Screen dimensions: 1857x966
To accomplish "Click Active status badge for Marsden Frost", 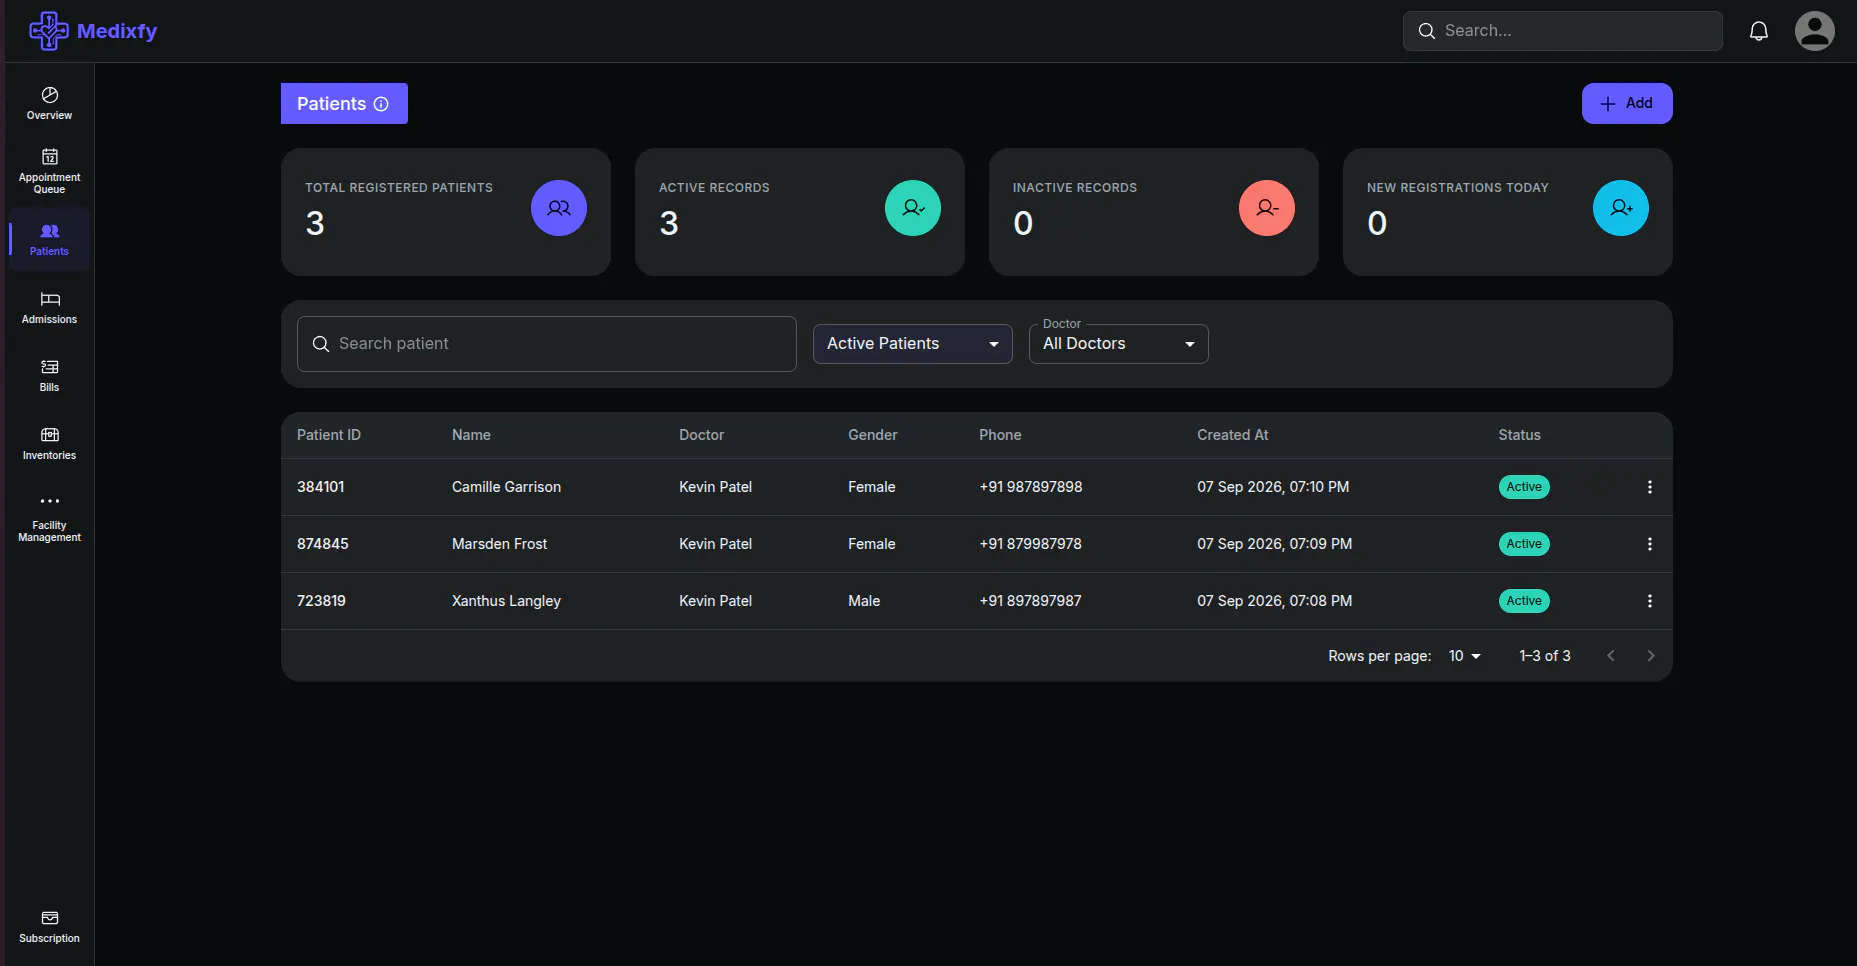I will (1524, 544).
